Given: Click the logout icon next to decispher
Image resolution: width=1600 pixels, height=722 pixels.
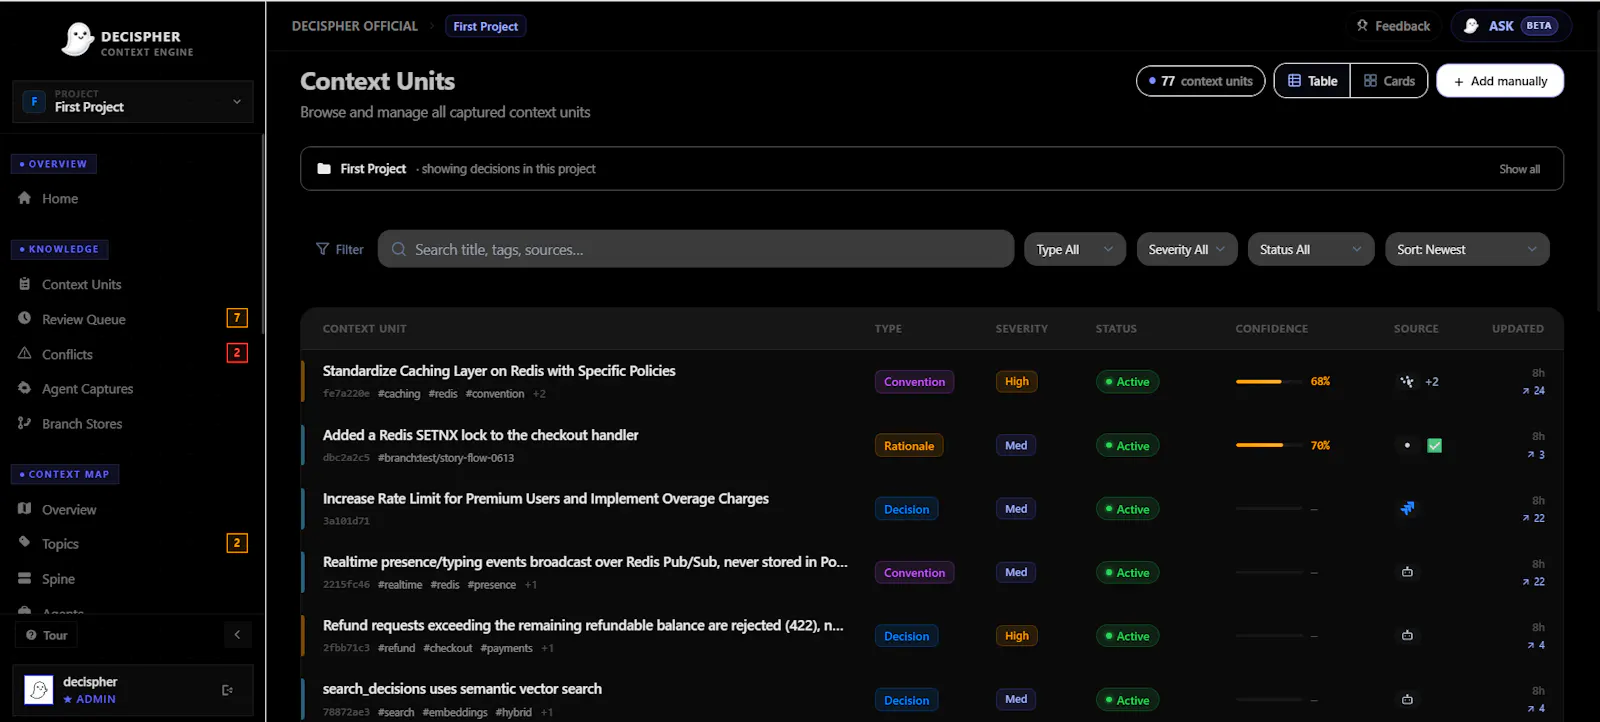Looking at the screenshot, I should (227, 690).
